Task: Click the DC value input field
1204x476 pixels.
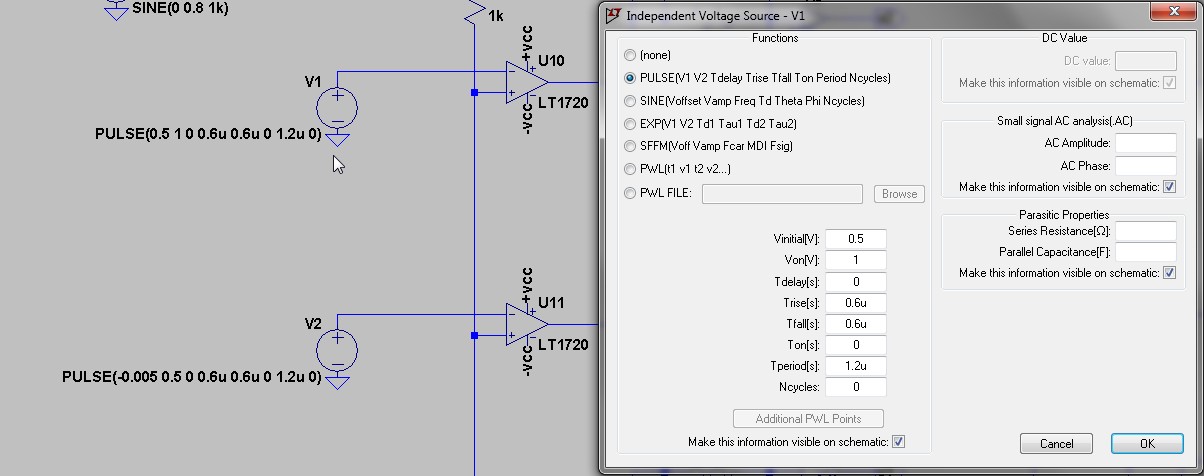Action: tap(1145, 61)
